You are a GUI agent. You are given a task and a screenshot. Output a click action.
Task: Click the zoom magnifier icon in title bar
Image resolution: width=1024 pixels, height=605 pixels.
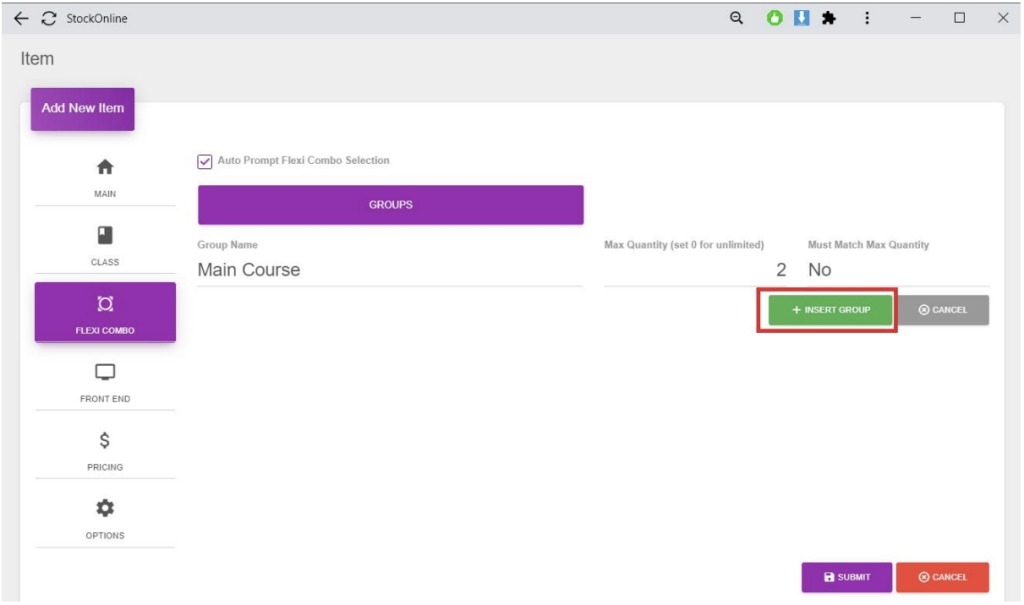[737, 18]
